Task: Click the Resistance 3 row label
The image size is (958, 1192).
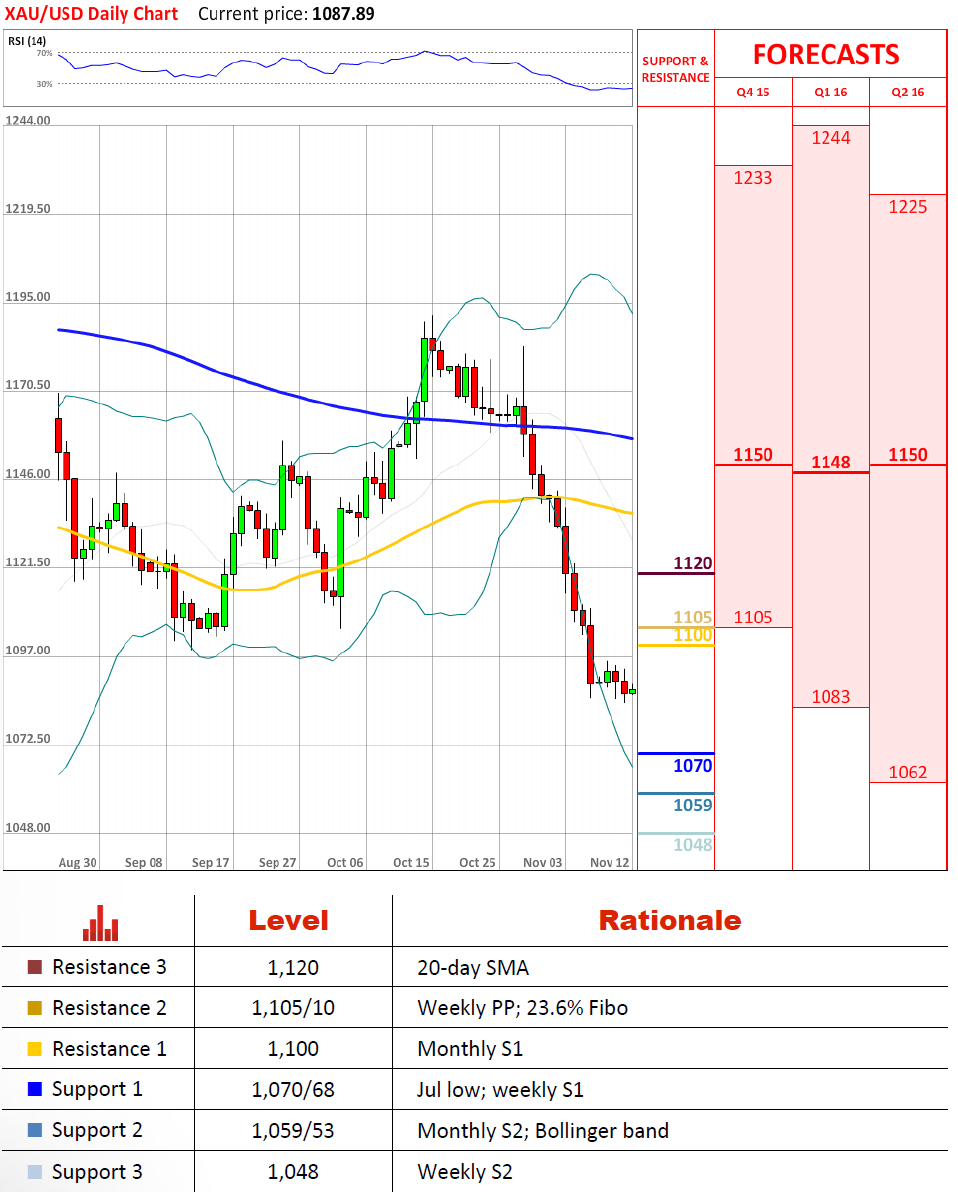Action: pyautogui.click(x=109, y=967)
